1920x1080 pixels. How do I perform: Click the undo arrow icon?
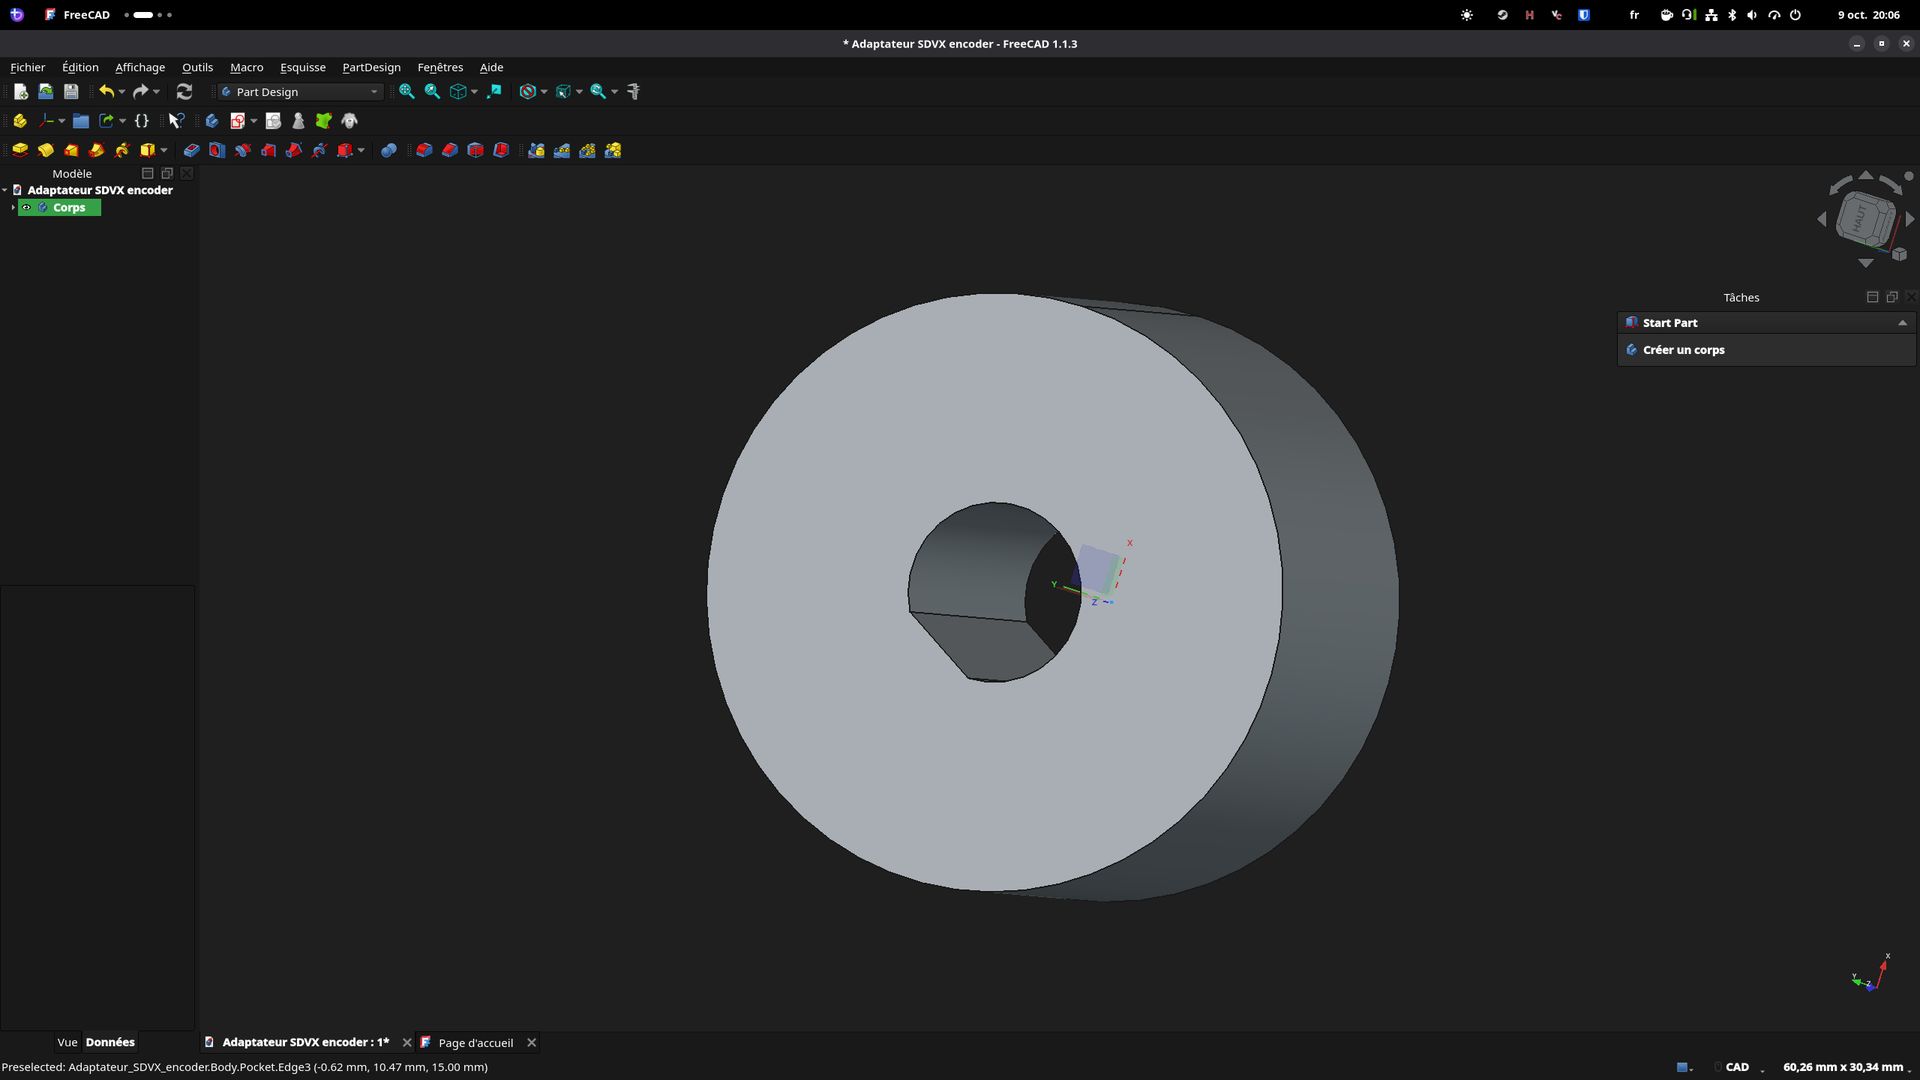tap(106, 91)
